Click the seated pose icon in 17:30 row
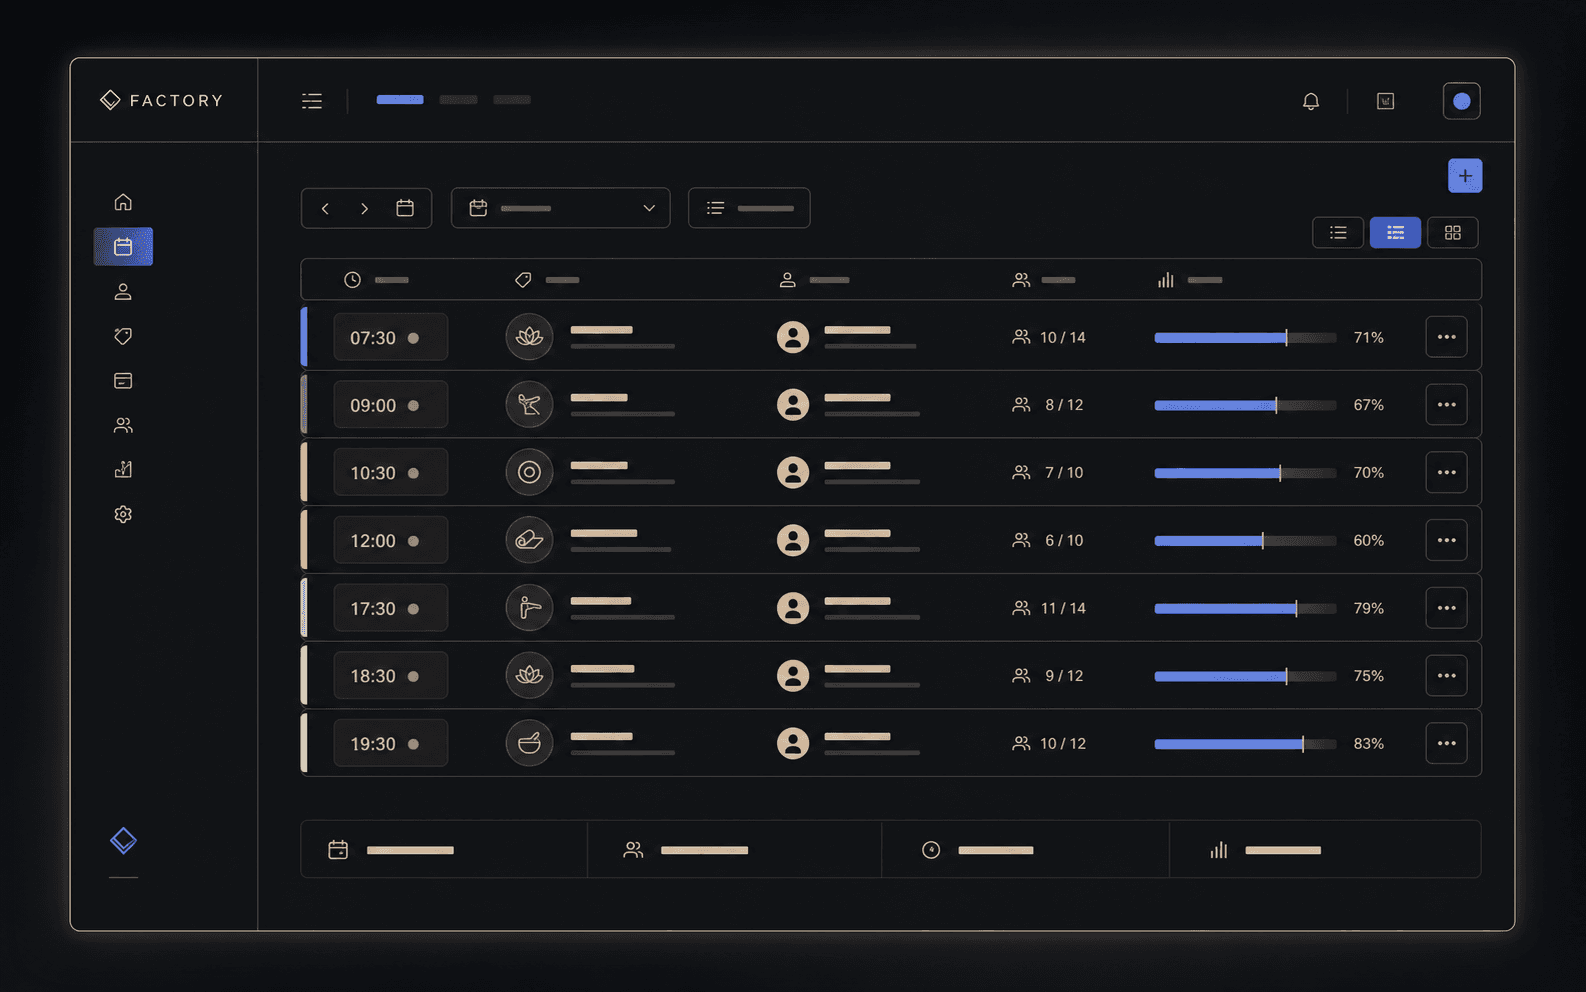1586x992 pixels. point(529,608)
